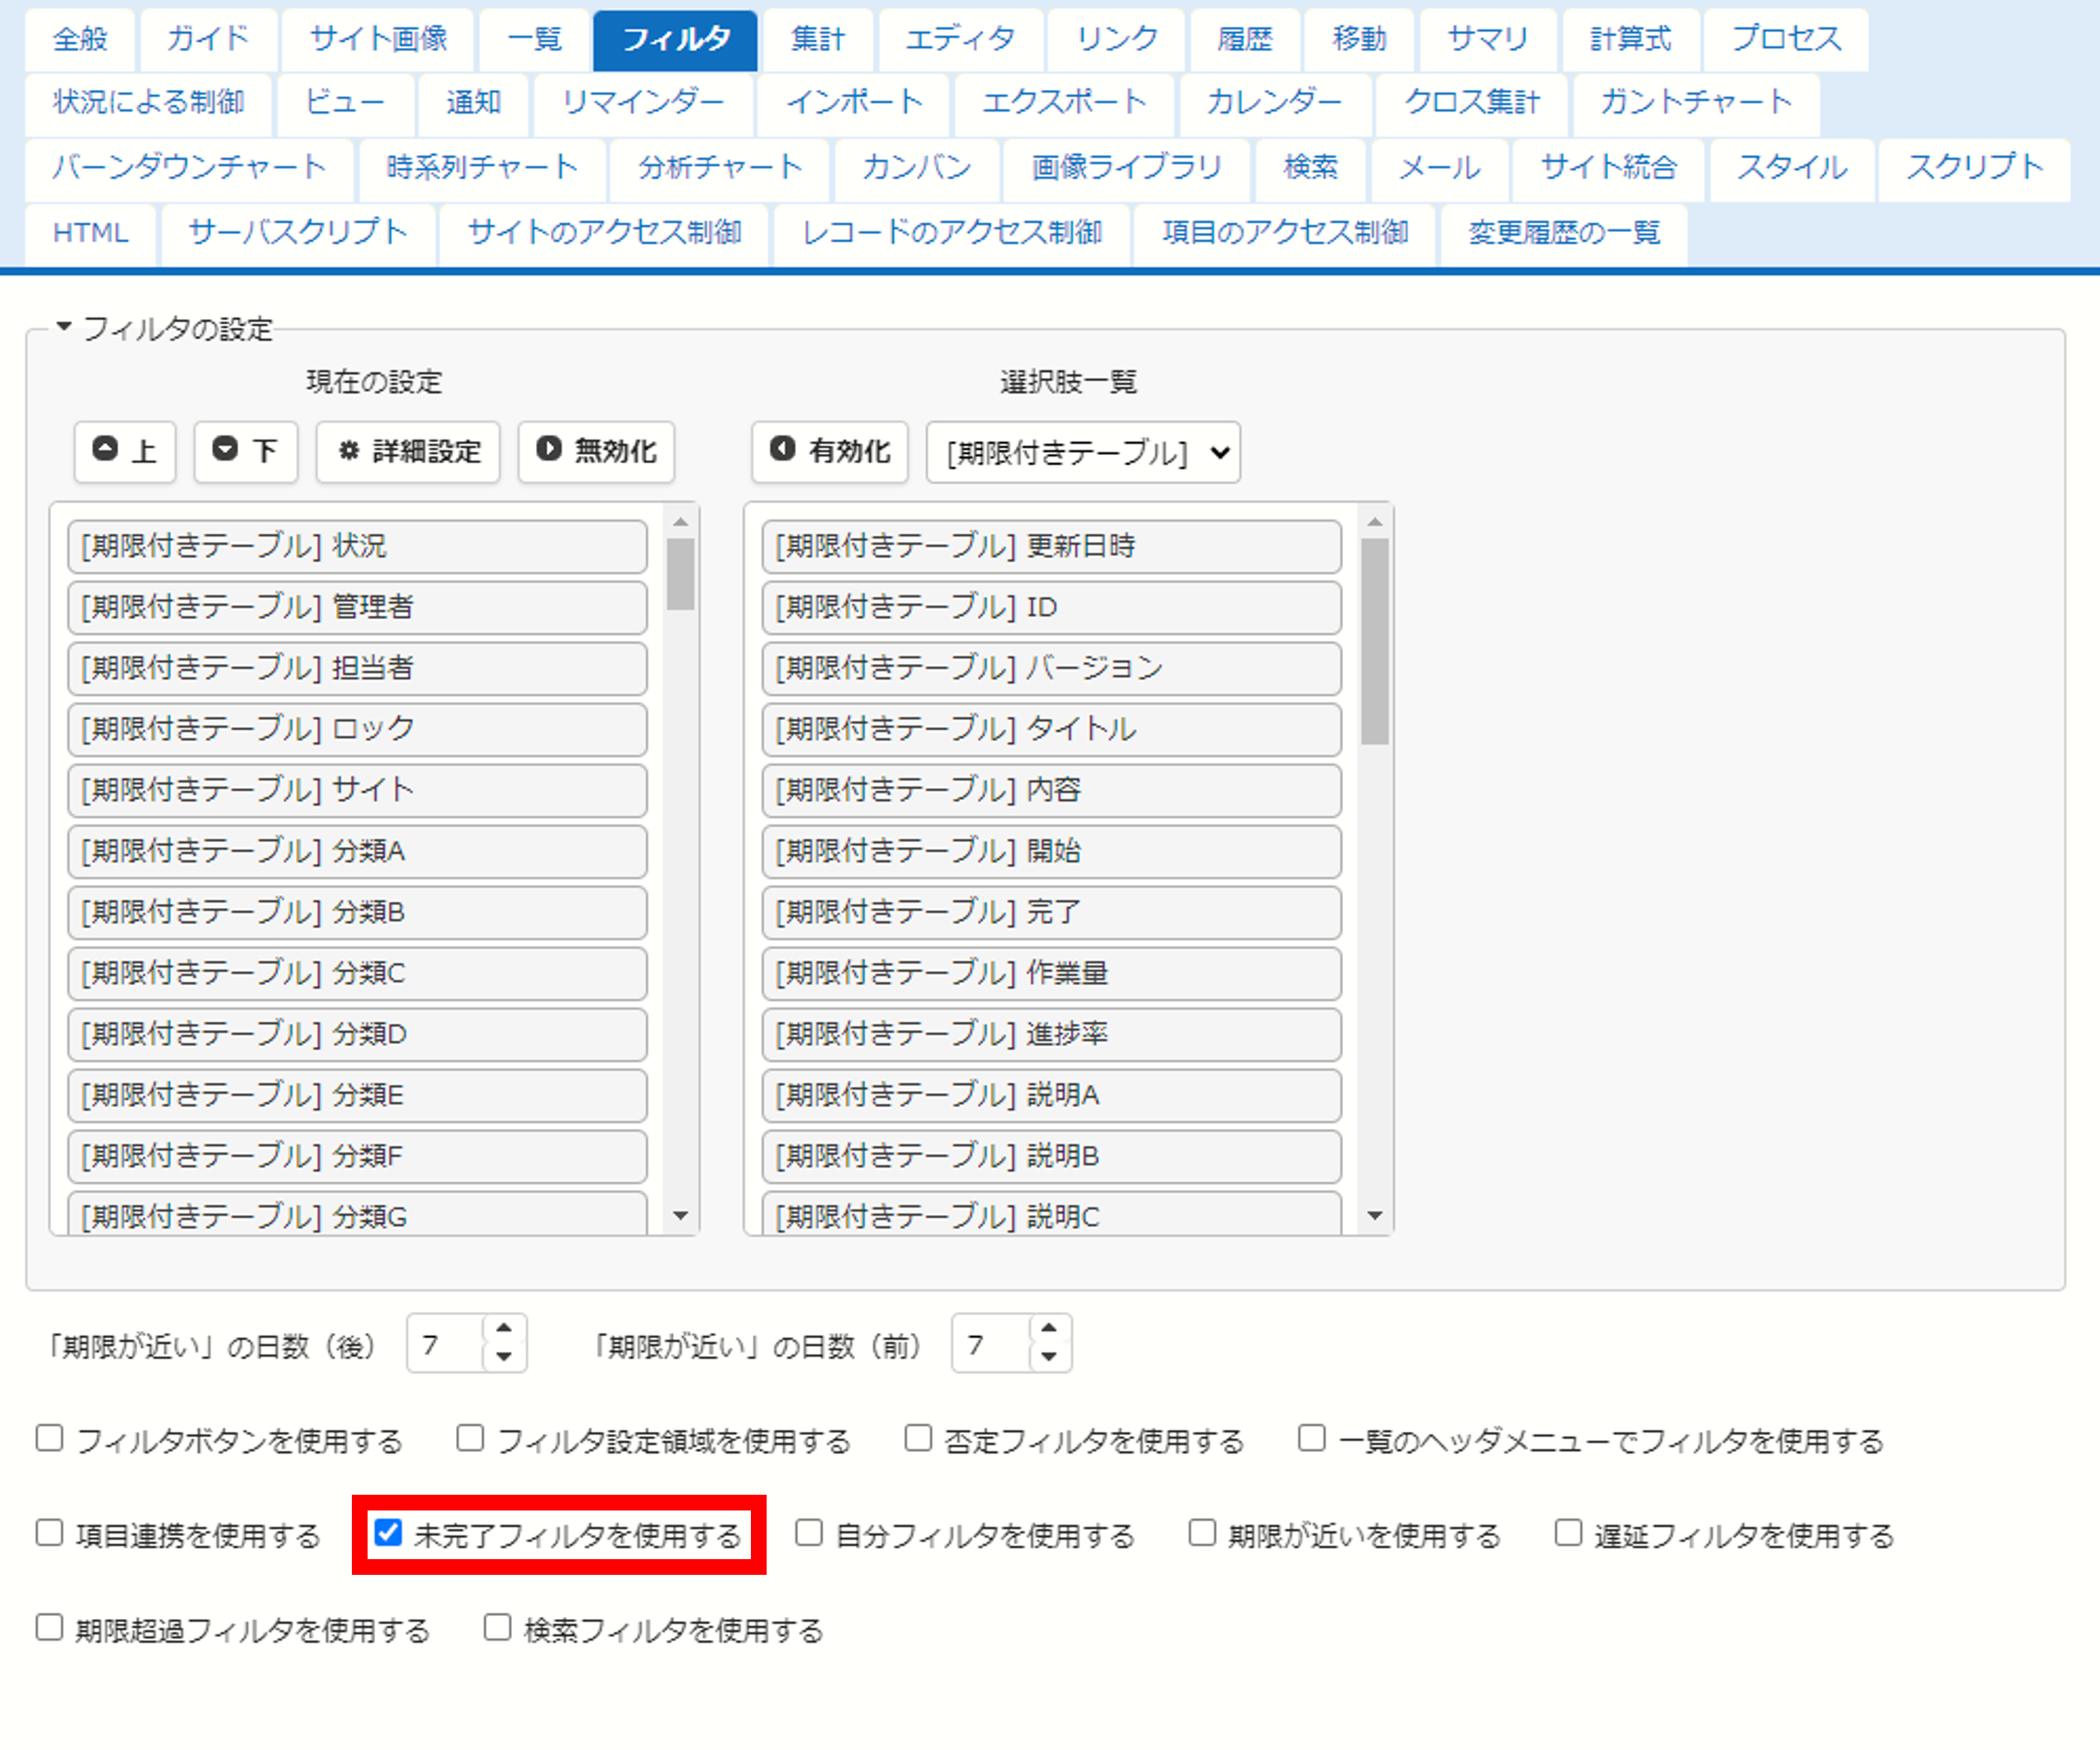Select the ガントチャート tab
The width and height of the screenshot is (2100, 1750).
(x=1696, y=103)
